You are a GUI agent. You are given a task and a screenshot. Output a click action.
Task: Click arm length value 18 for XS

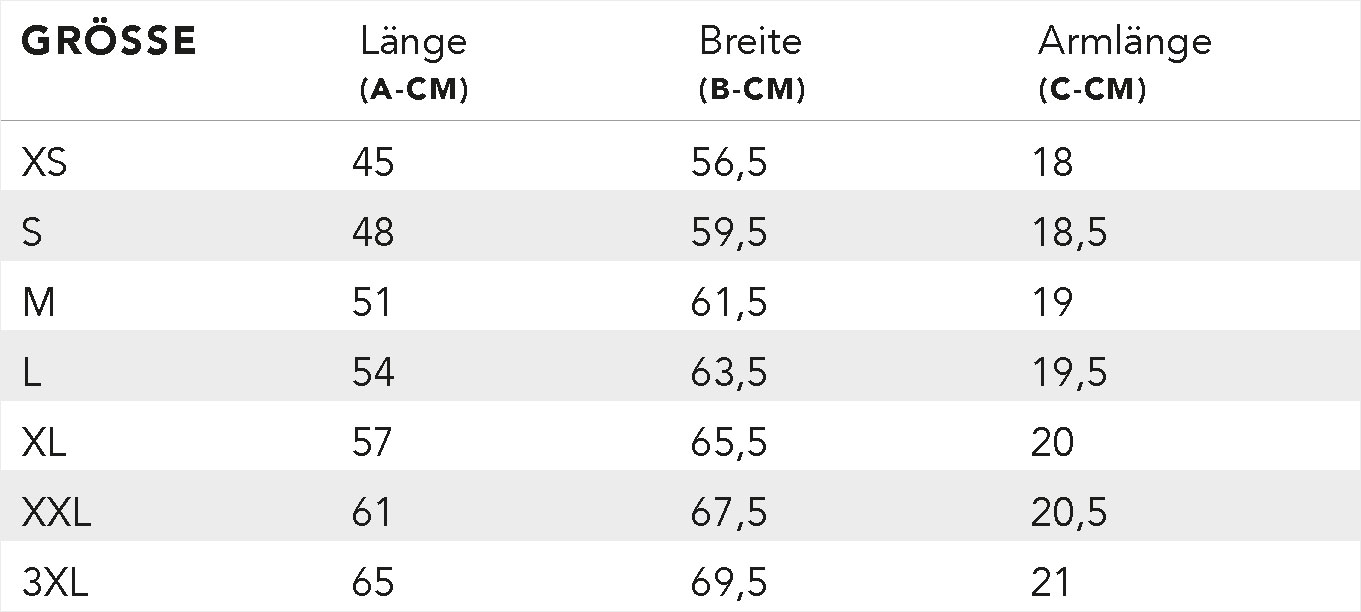point(1052,162)
